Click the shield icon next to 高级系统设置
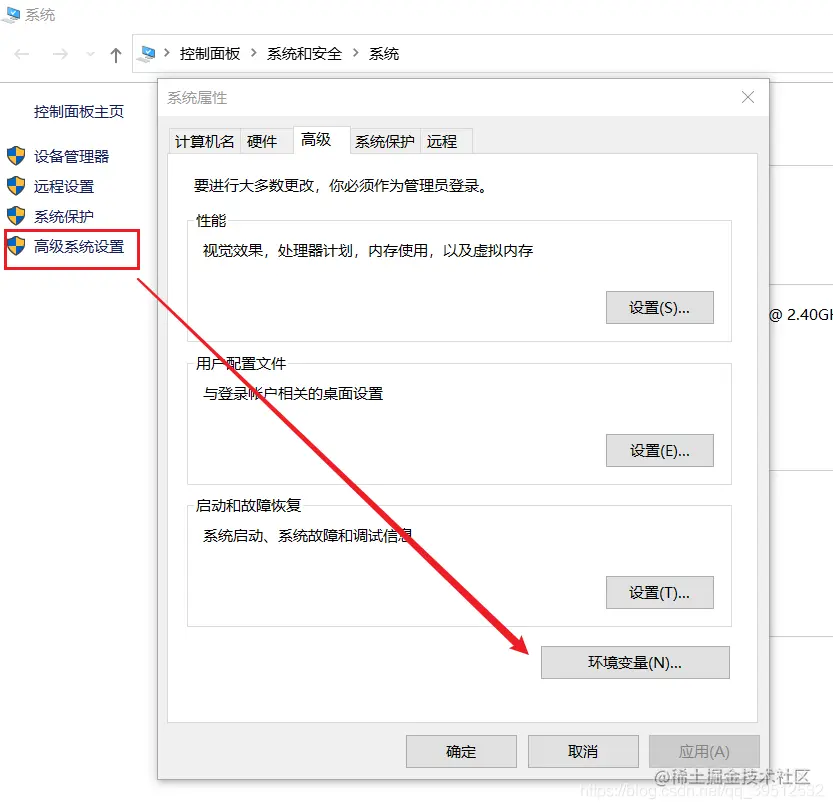 click(16, 245)
